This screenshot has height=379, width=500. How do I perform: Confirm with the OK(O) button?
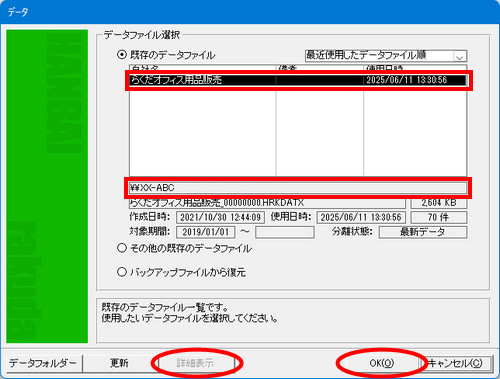tap(382, 363)
